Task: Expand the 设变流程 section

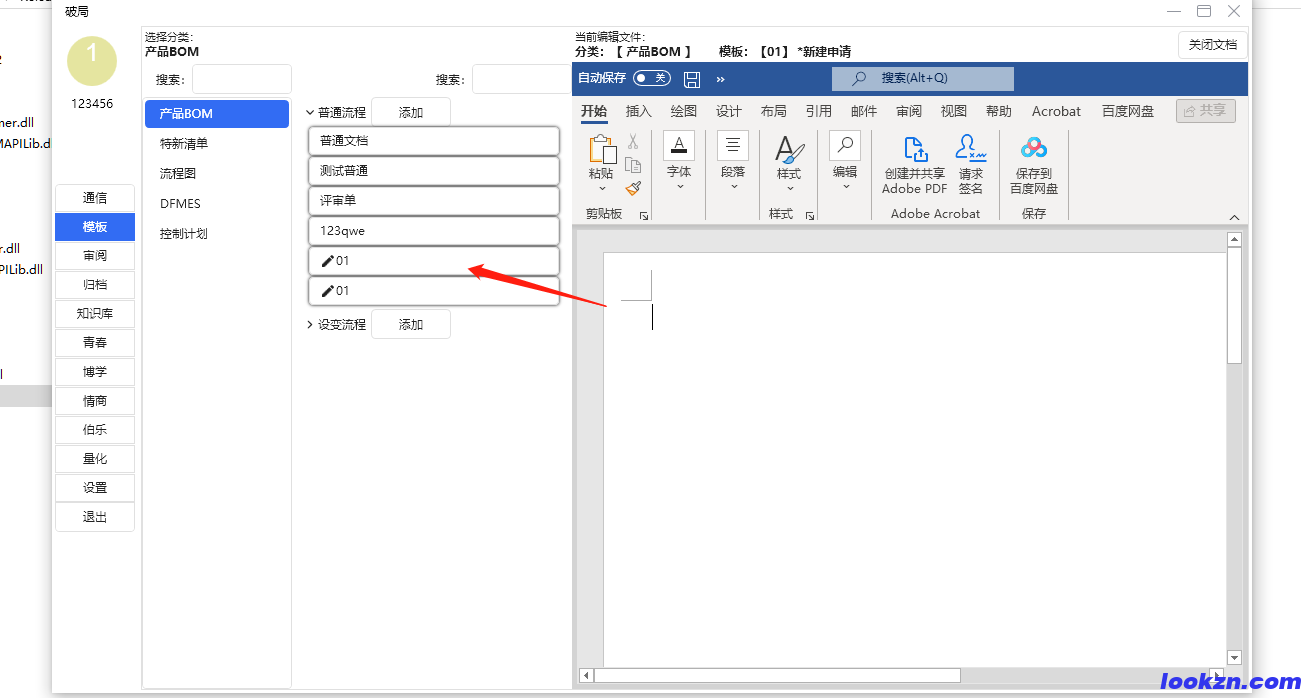Action: click(310, 325)
